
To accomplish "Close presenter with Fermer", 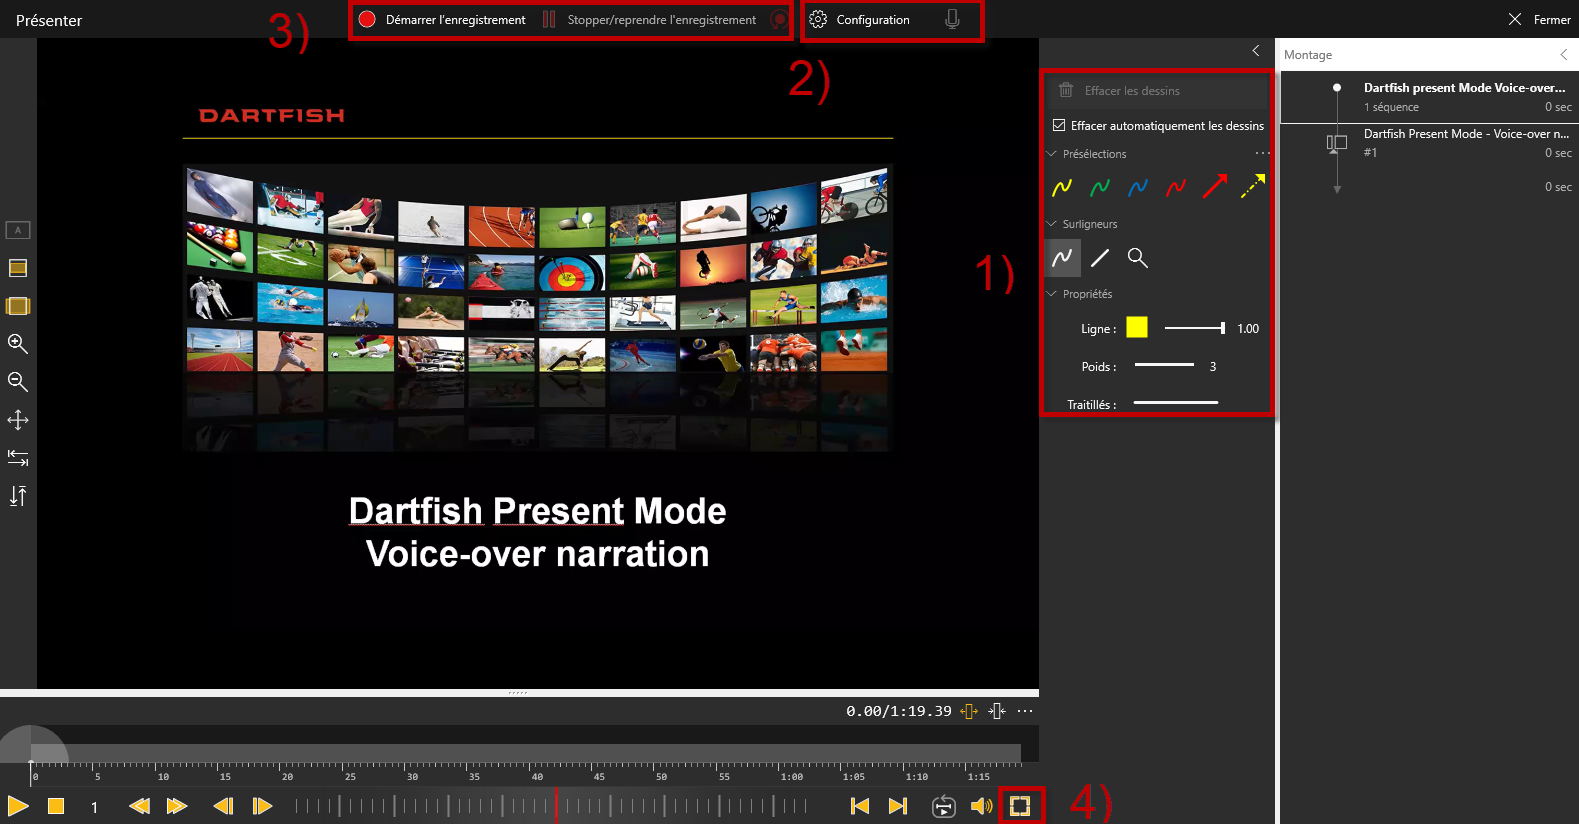I will coord(1540,19).
